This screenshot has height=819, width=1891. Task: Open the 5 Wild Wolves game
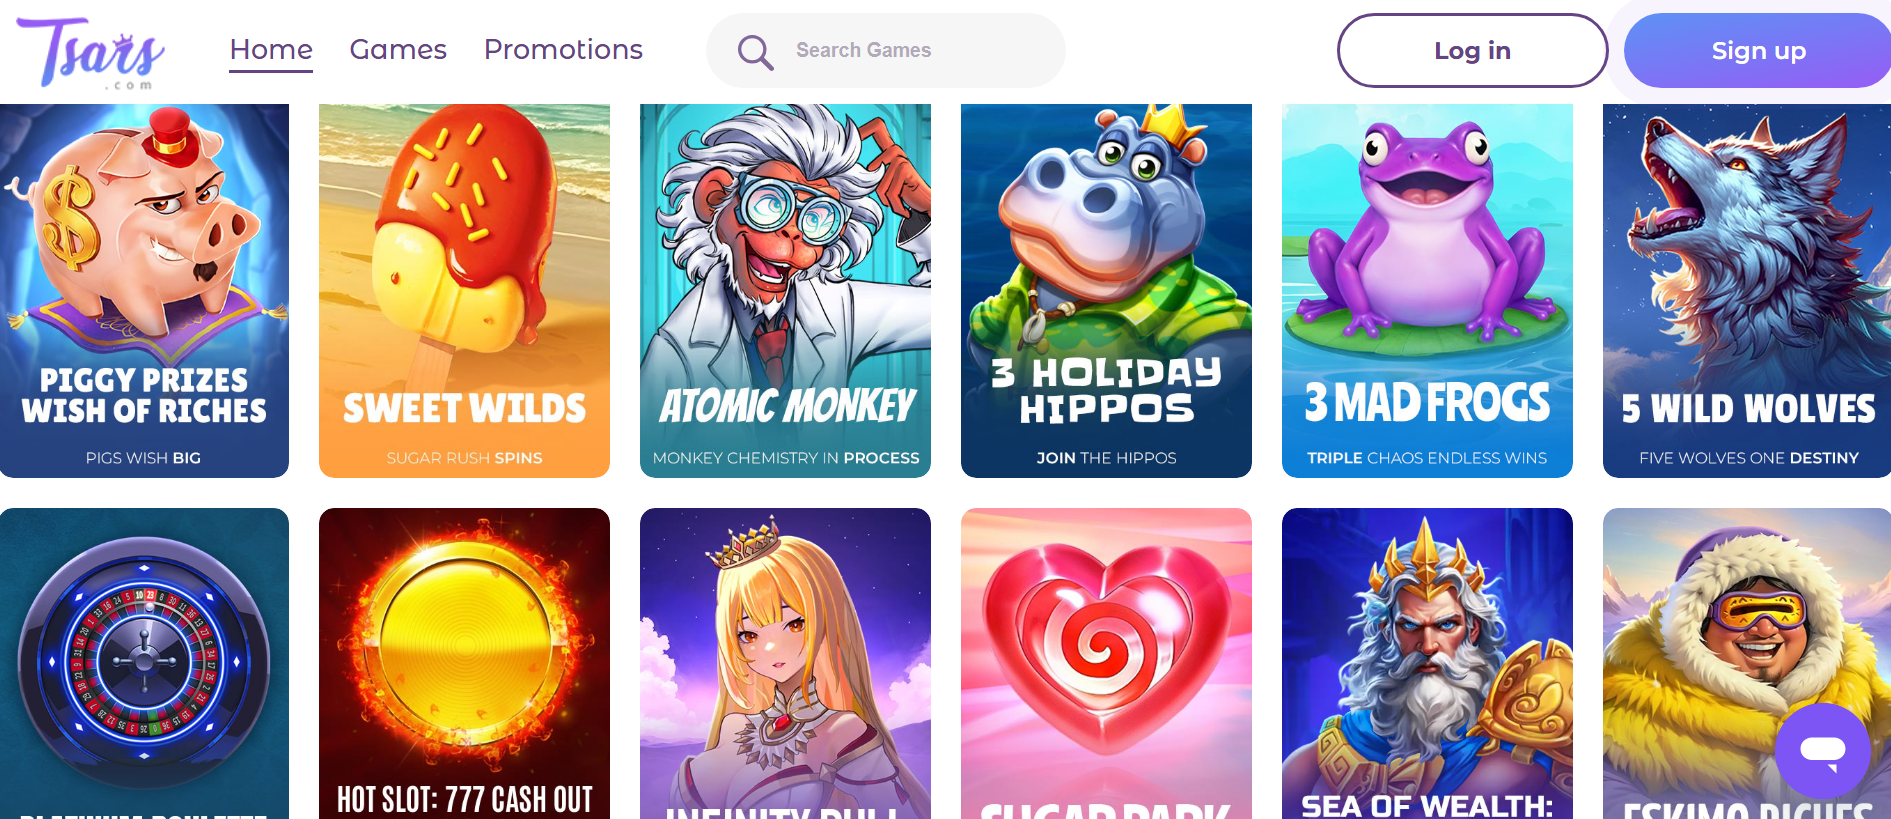click(x=1747, y=290)
